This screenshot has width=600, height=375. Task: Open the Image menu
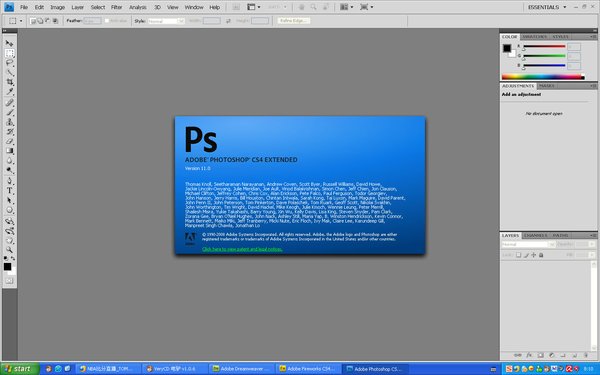pos(57,7)
